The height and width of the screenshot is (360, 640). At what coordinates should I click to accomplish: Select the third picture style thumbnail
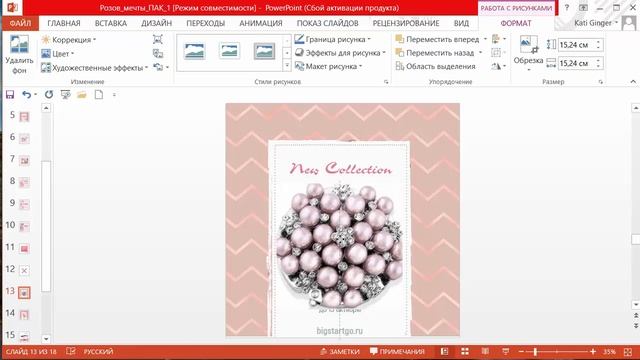(264, 51)
